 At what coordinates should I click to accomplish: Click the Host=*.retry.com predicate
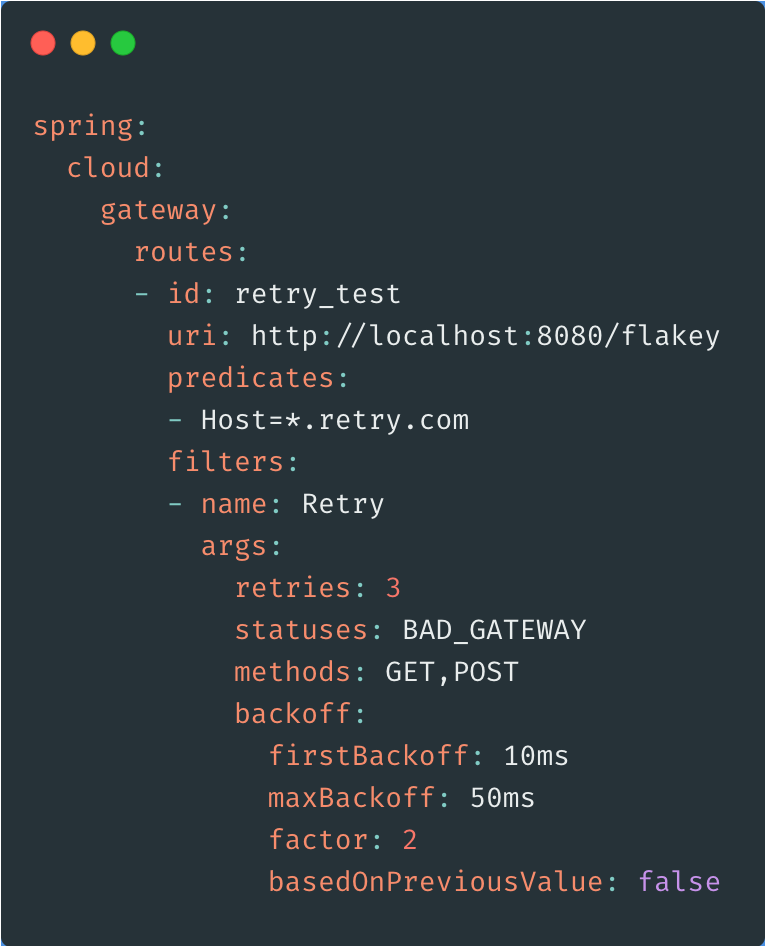coord(335,420)
